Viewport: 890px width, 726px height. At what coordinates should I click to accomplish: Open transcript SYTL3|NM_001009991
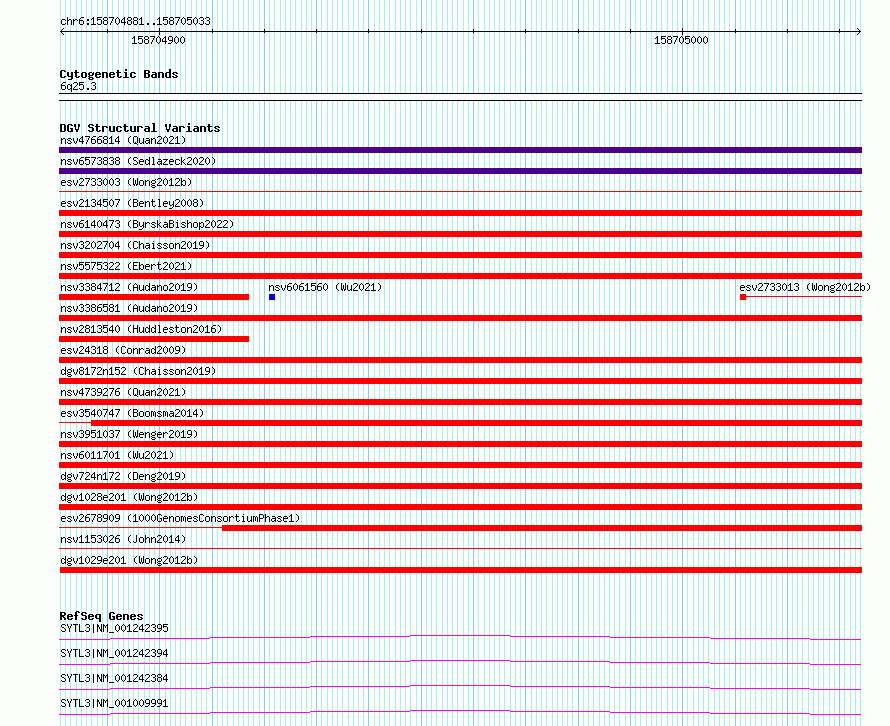pos(114,703)
